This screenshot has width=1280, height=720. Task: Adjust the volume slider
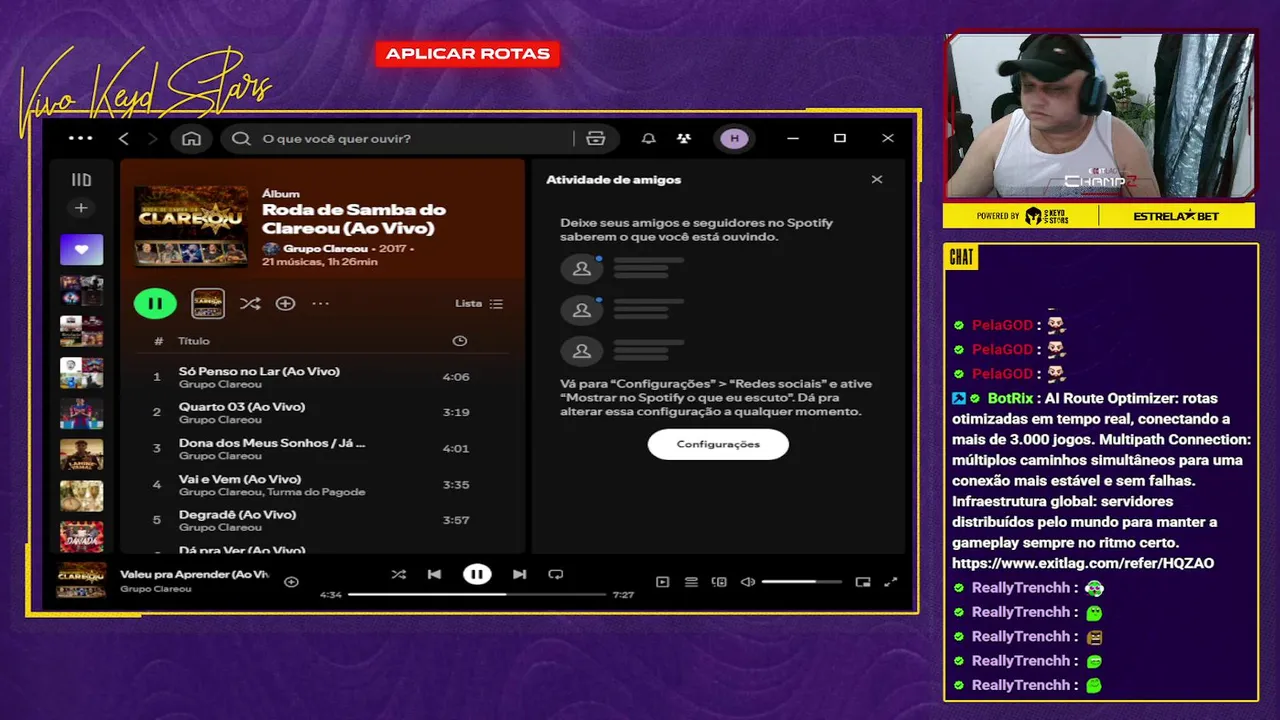click(801, 582)
